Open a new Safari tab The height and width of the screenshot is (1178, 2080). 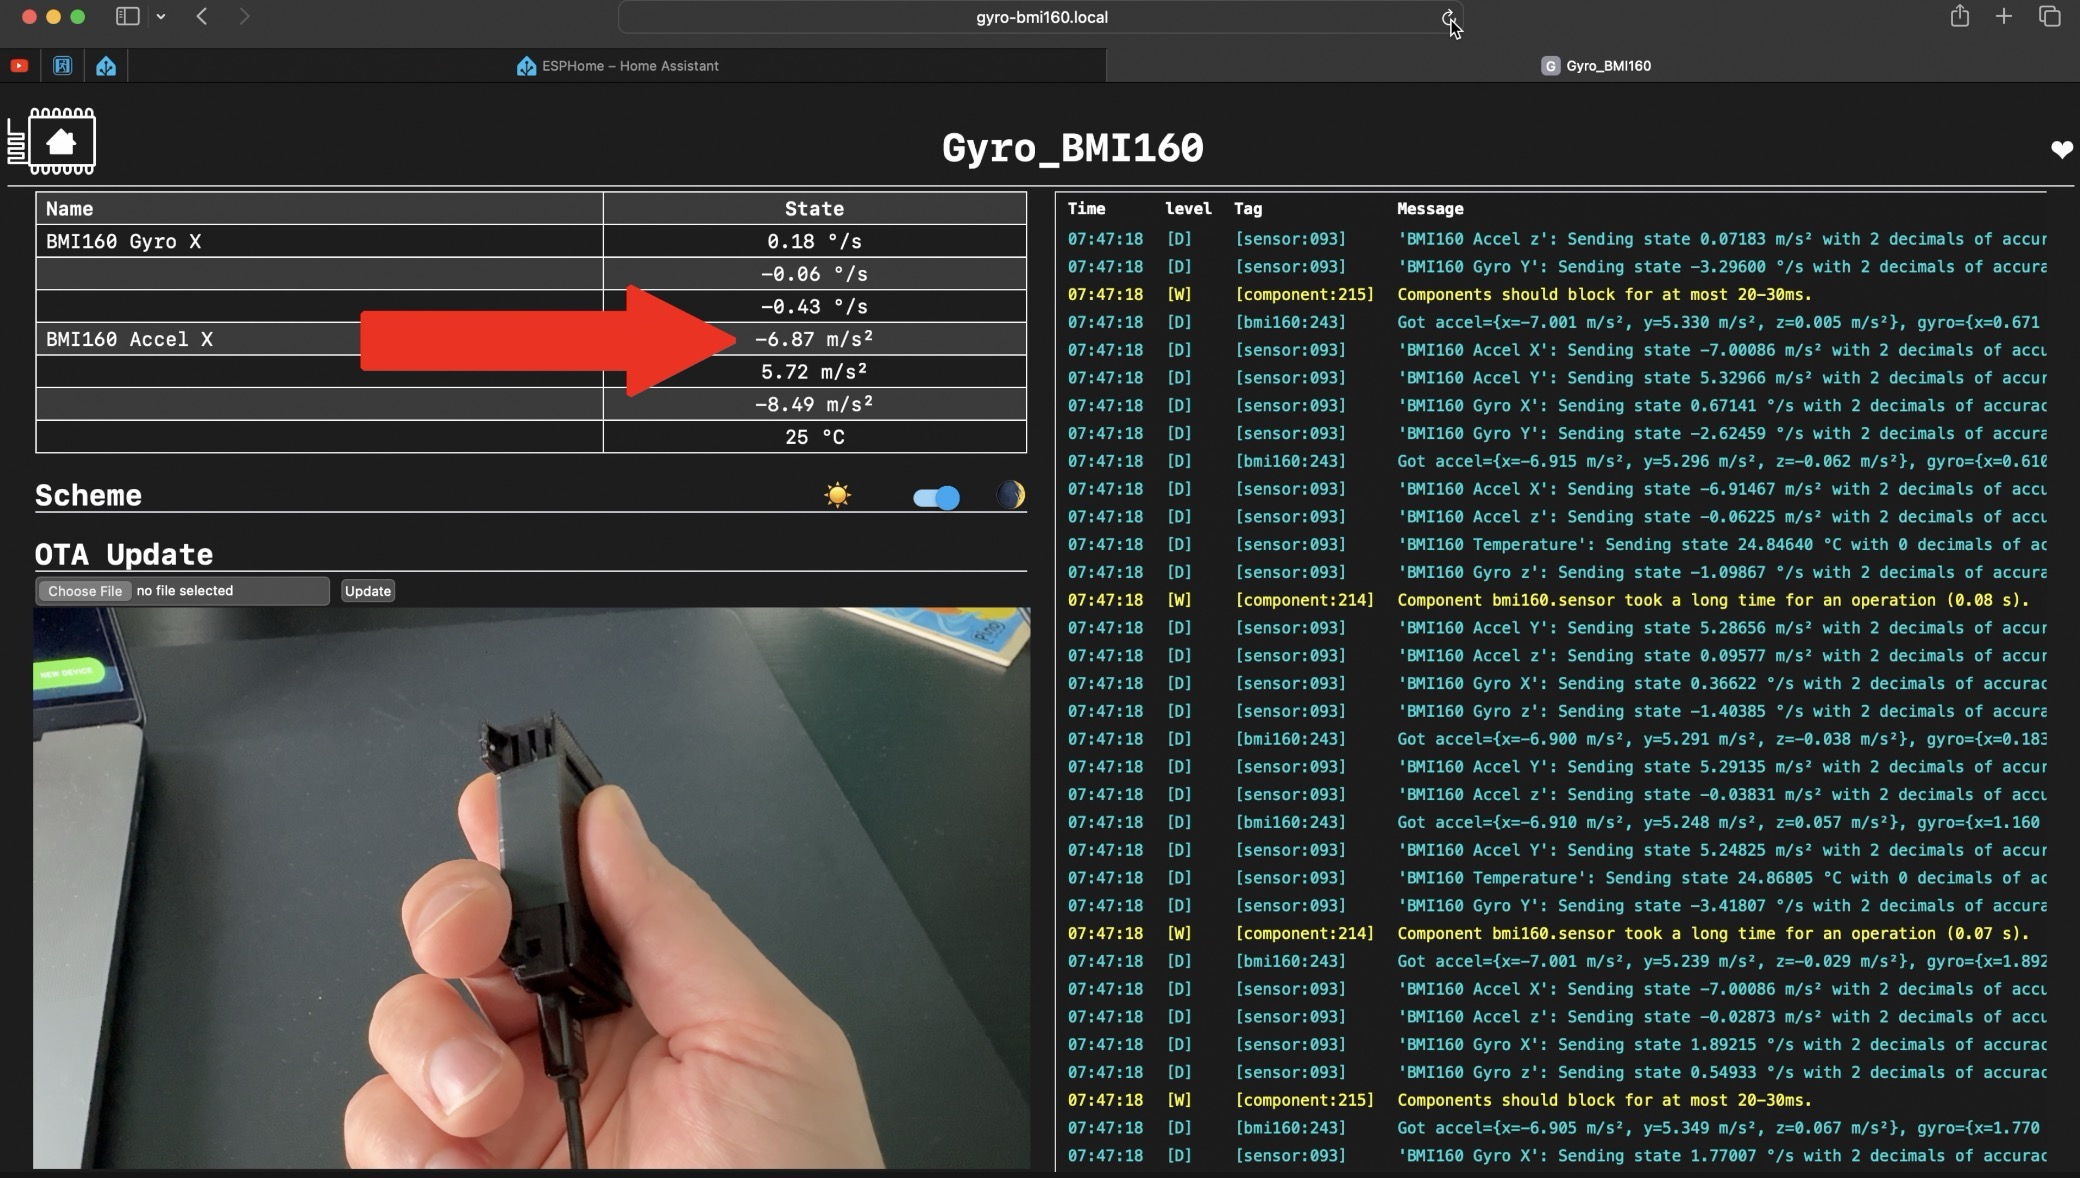coord(2004,16)
